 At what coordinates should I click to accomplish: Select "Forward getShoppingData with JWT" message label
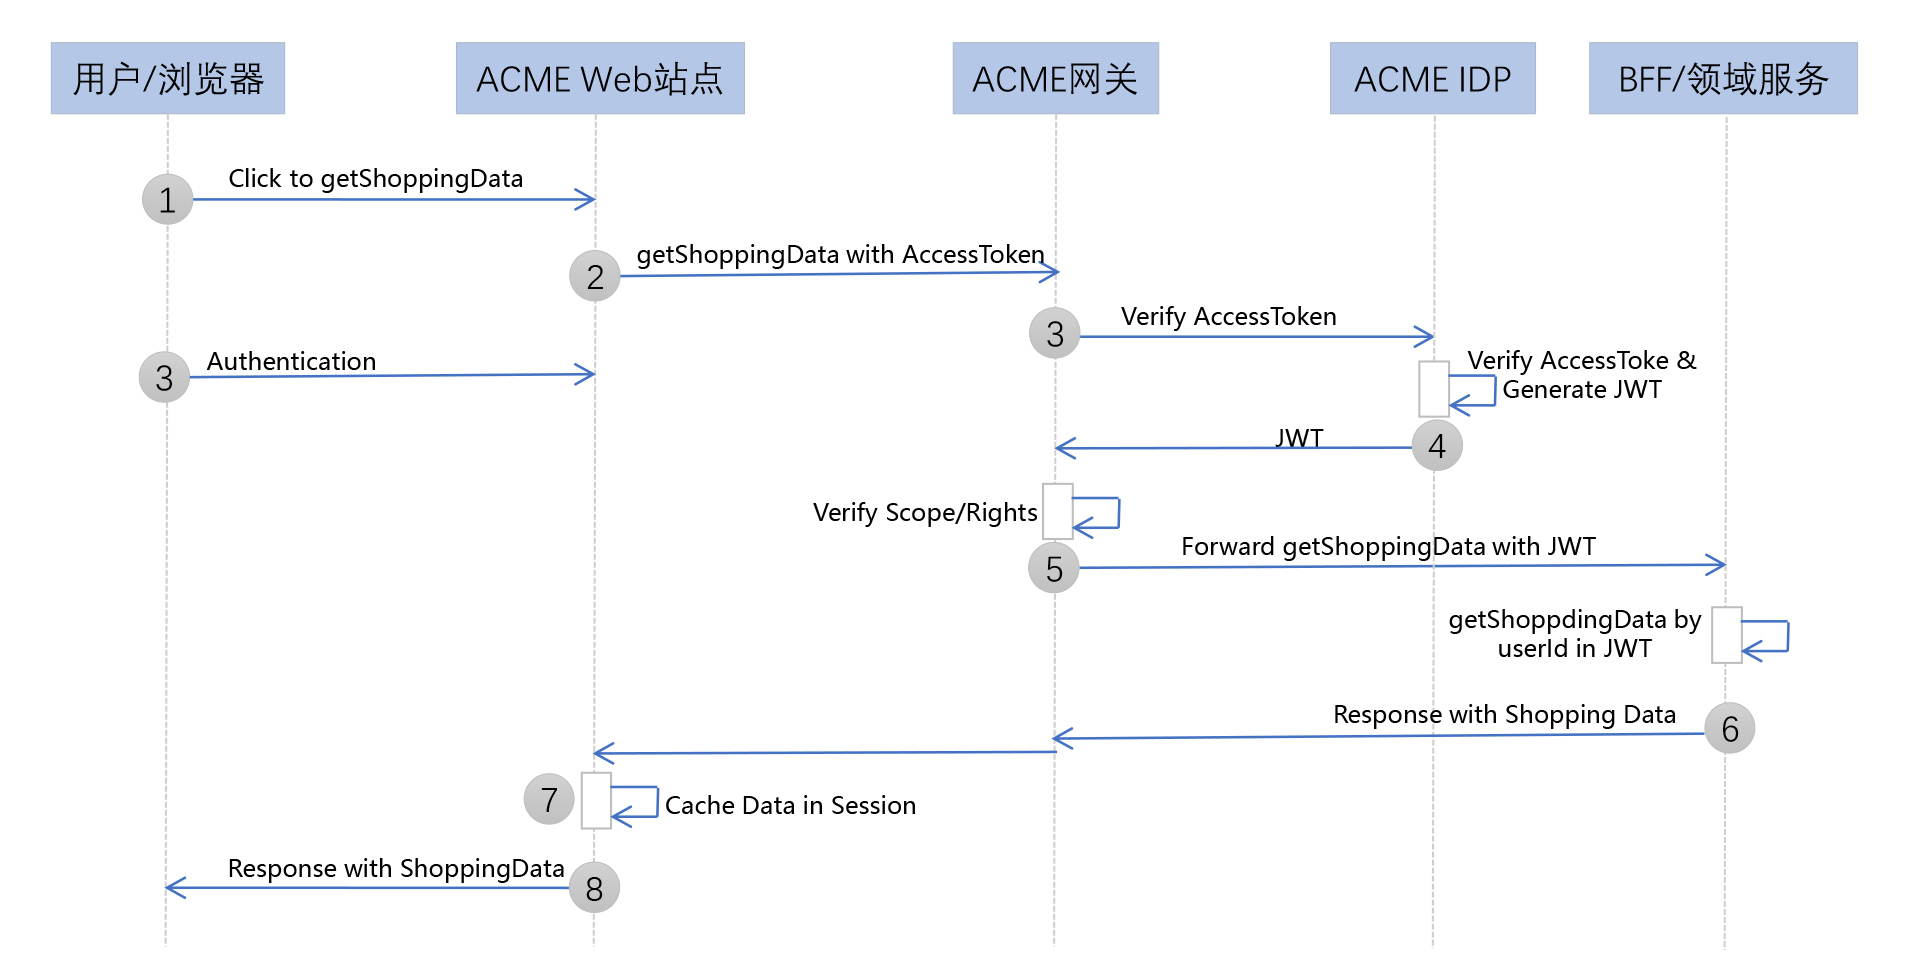click(1388, 546)
